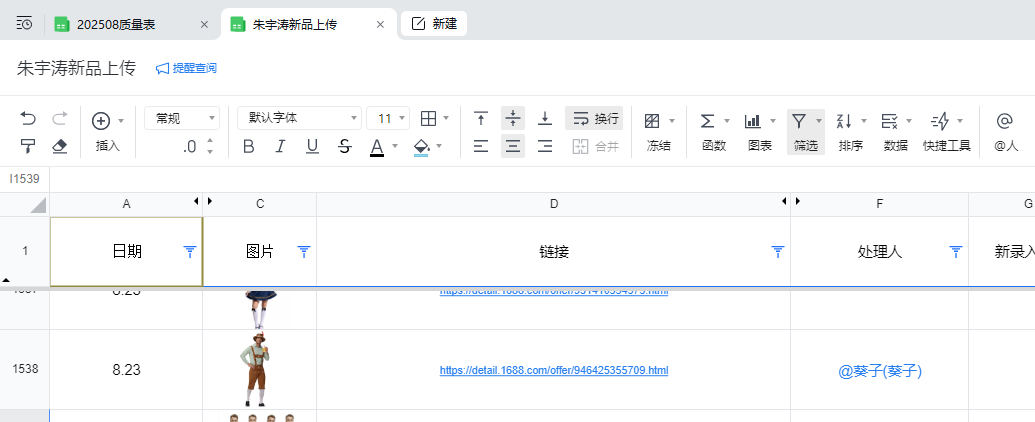Toggle text wrap (换行)
Image resolution: width=1035 pixels, height=422 pixels.
pyautogui.click(x=594, y=119)
